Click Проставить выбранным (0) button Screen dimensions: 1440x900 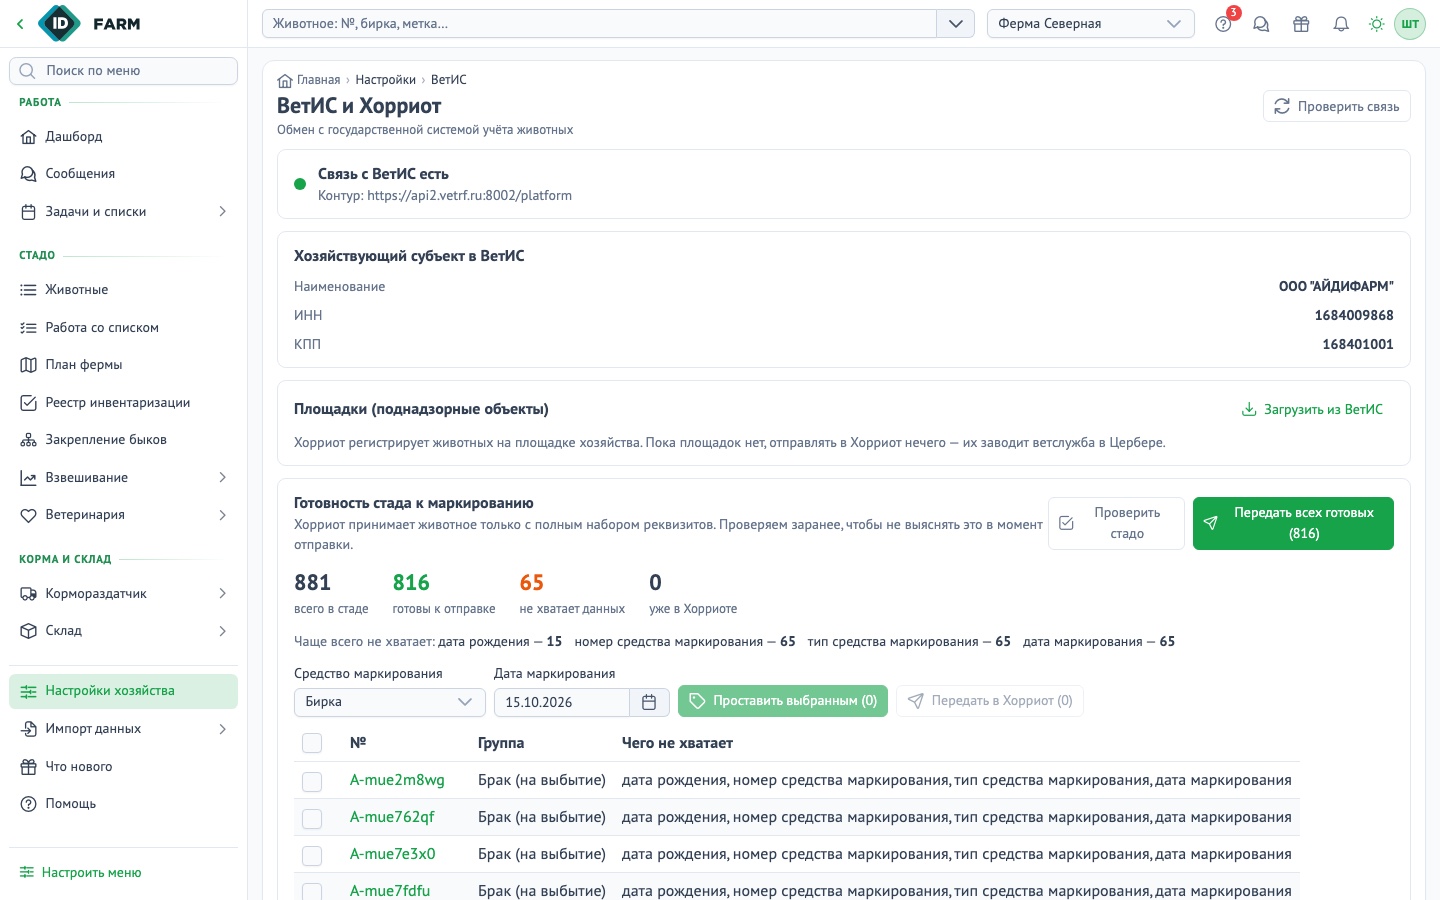point(782,701)
